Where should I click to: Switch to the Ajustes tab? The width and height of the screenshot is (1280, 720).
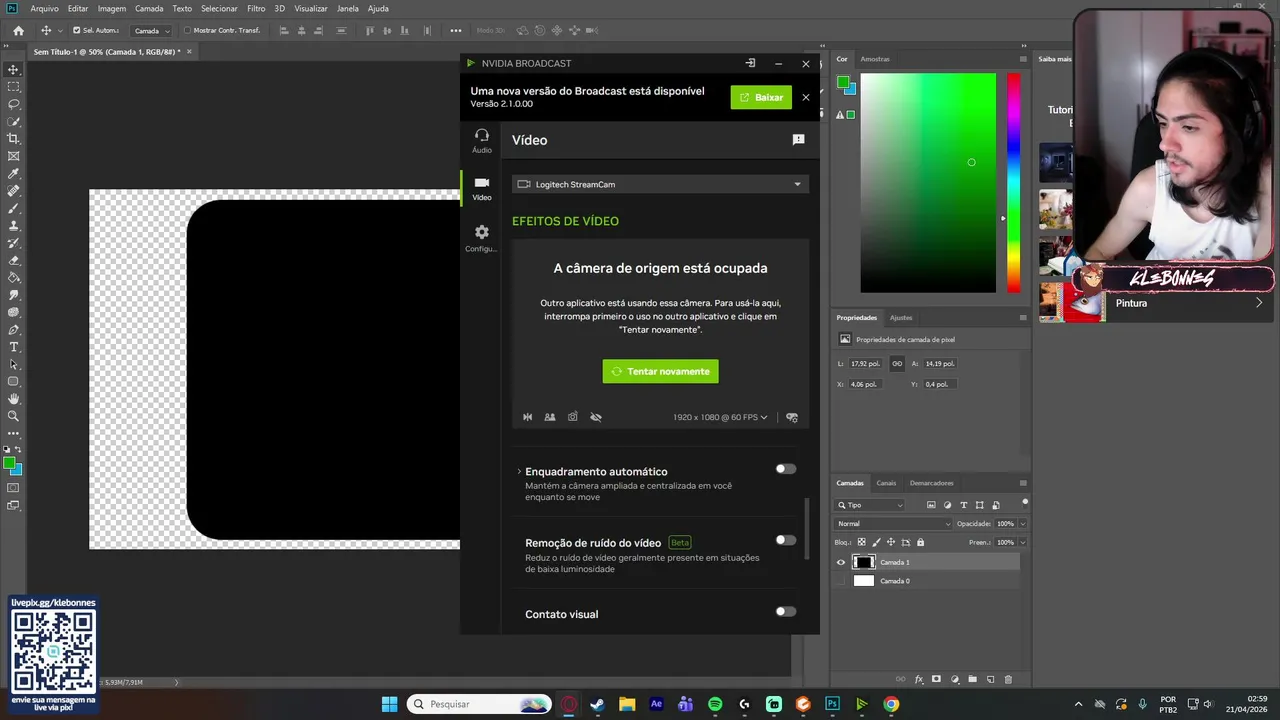(x=901, y=317)
